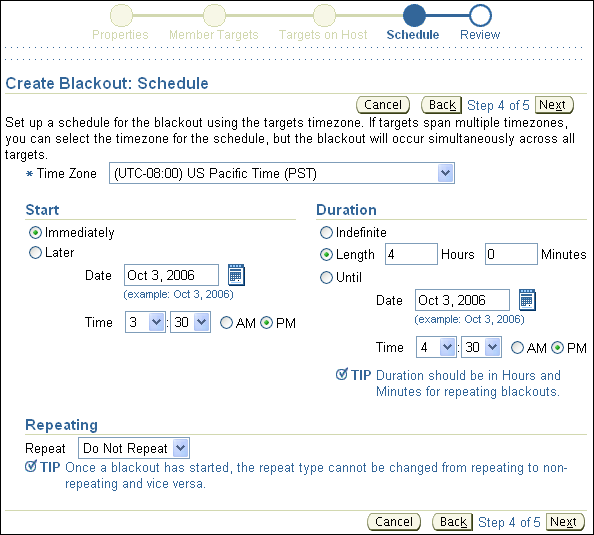Click the bottom Cancel button
The height and width of the screenshot is (535, 594).
pos(394,522)
